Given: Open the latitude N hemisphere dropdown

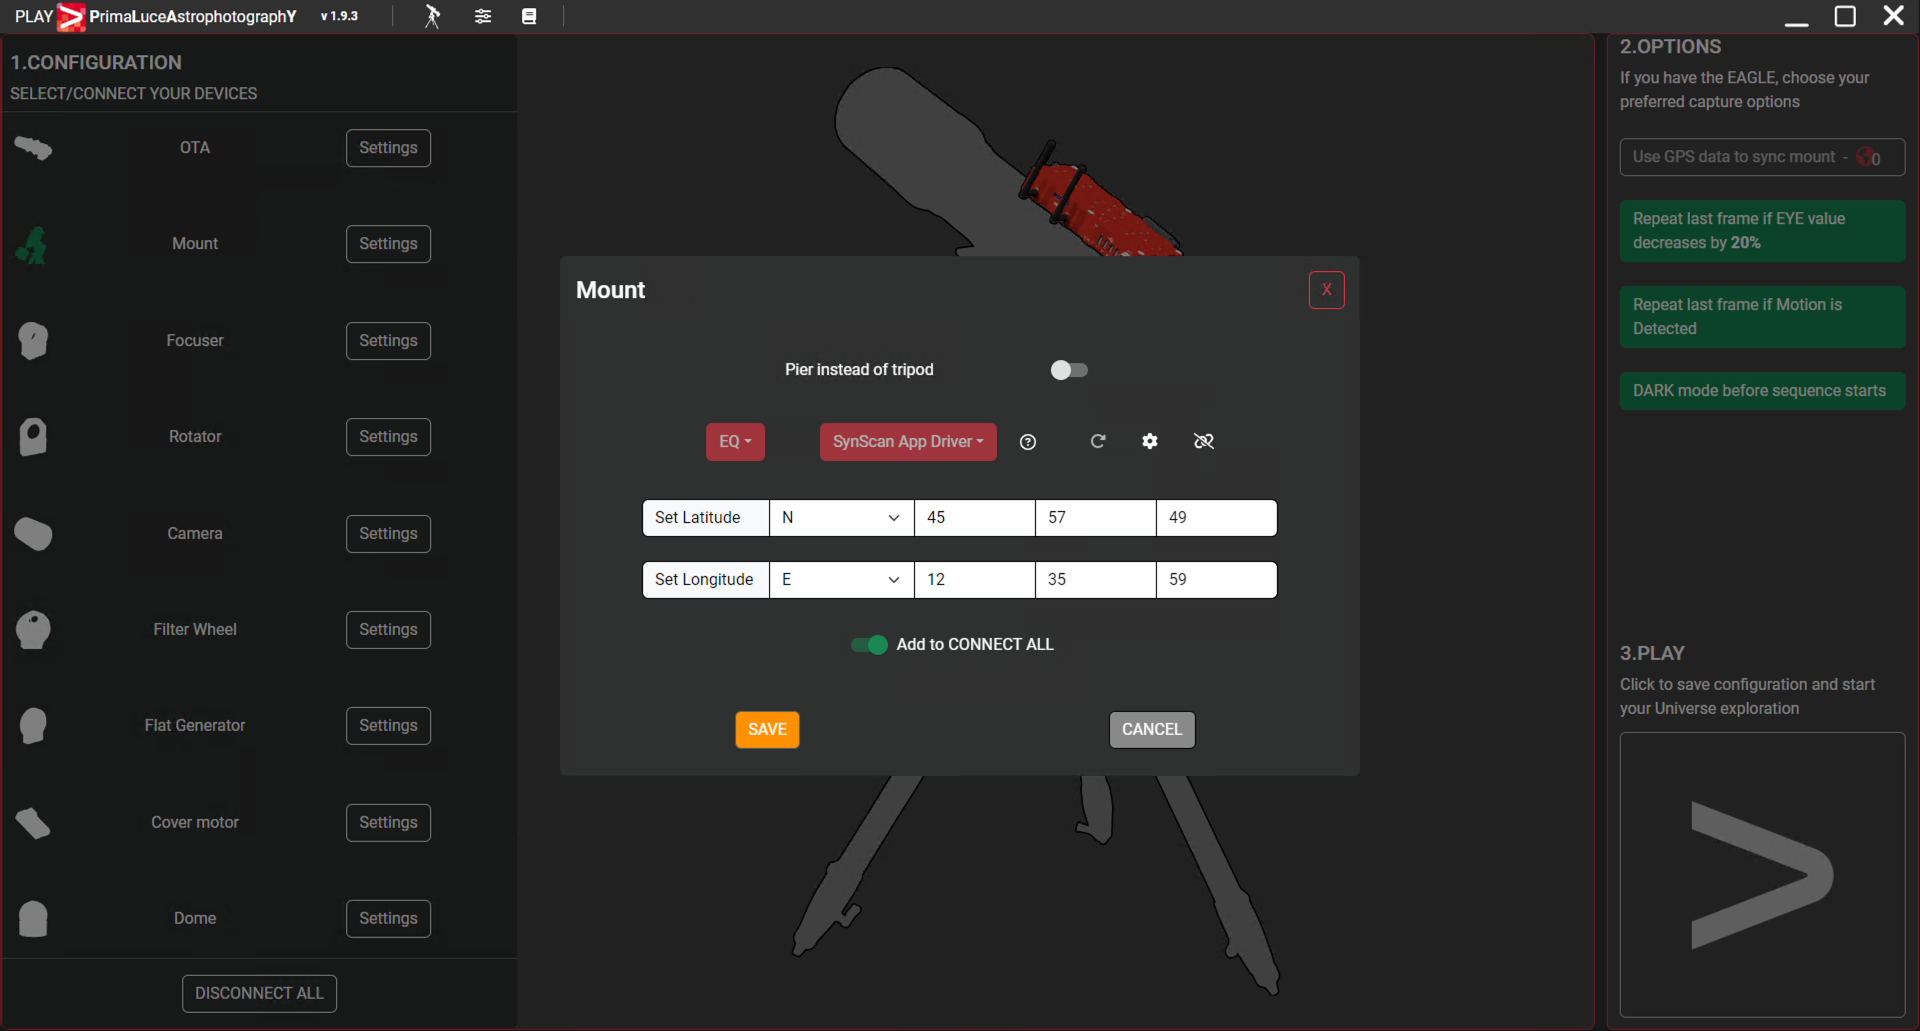Looking at the screenshot, I should pyautogui.click(x=841, y=518).
